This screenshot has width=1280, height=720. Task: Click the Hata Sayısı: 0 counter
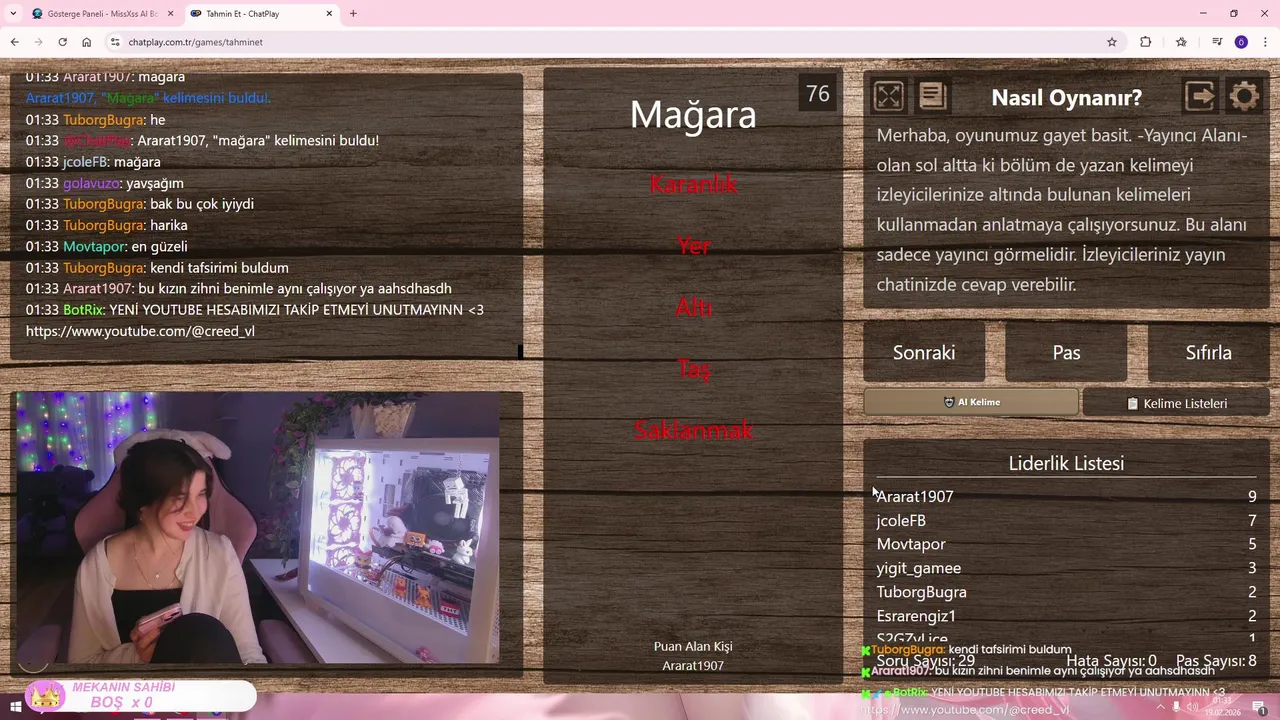point(1111,661)
